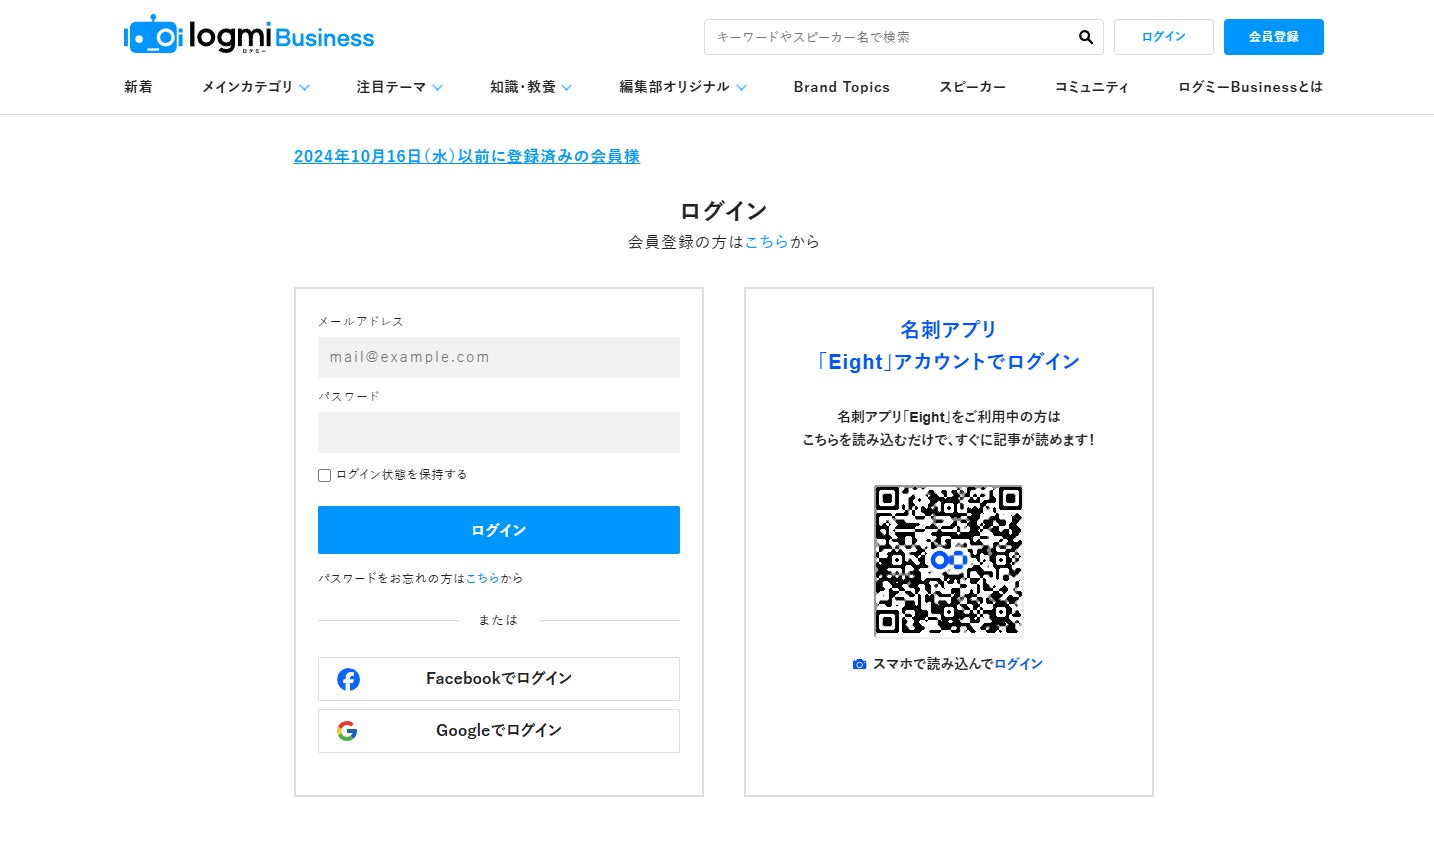Choose Facebookでログイン
This screenshot has height=844, width=1434.
[x=499, y=679]
